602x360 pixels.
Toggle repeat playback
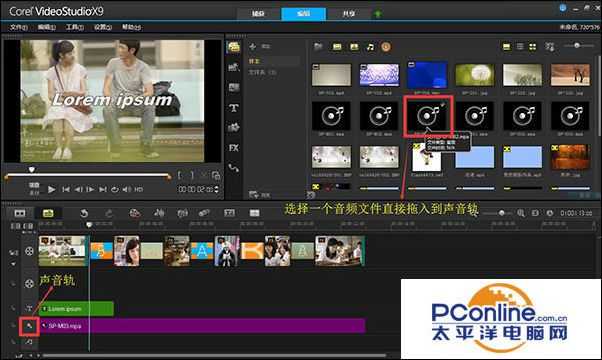(x=114, y=189)
